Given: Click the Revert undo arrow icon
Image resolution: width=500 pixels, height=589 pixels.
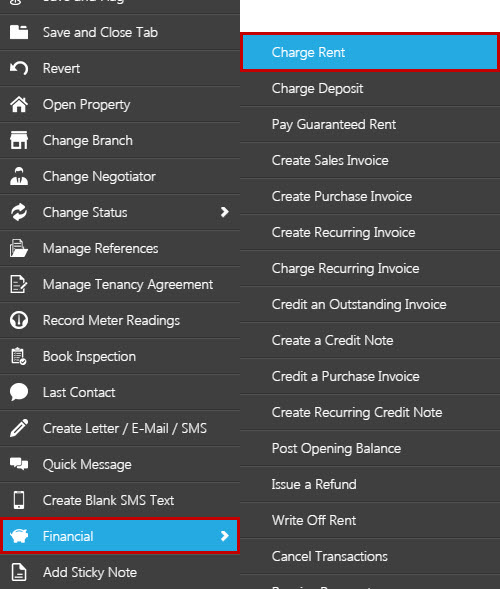Looking at the screenshot, I should (x=19, y=68).
